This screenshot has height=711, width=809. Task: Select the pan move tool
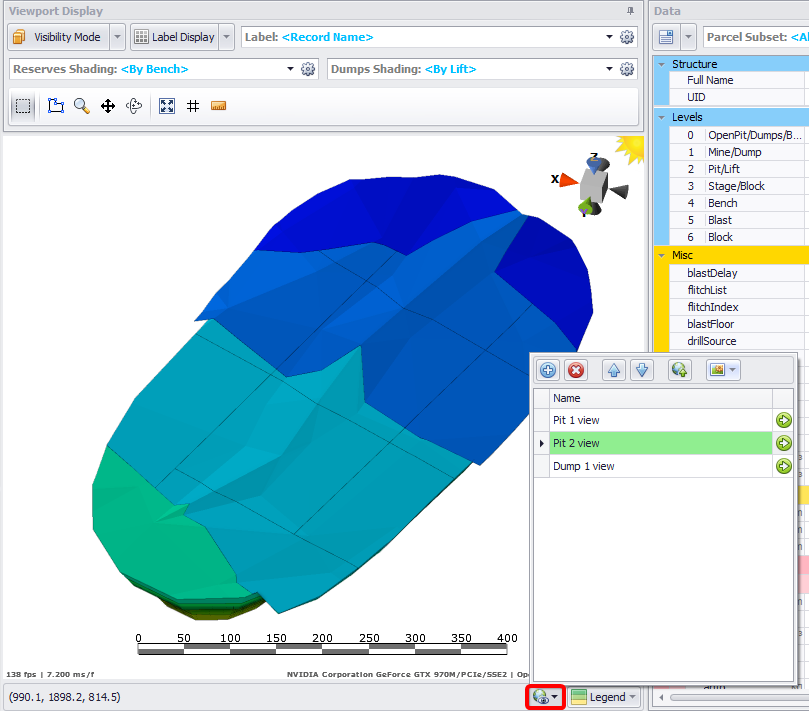tap(108, 106)
